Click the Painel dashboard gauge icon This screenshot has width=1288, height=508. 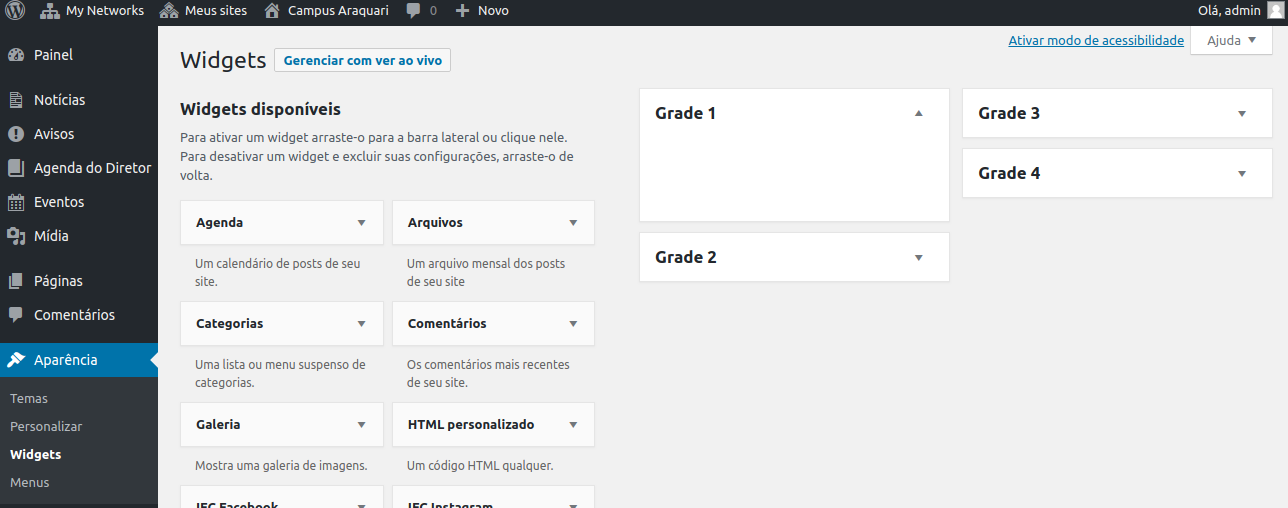click(16, 55)
